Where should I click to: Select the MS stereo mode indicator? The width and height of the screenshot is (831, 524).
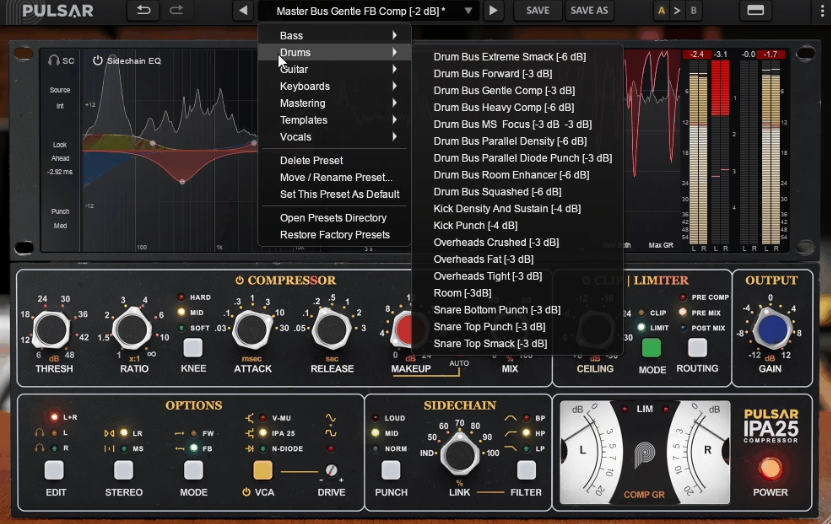point(124,449)
